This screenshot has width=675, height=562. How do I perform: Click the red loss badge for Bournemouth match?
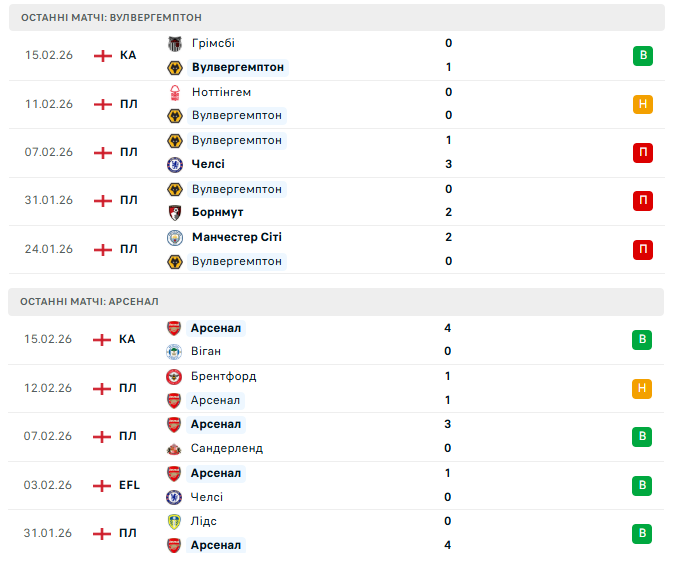[643, 201]
